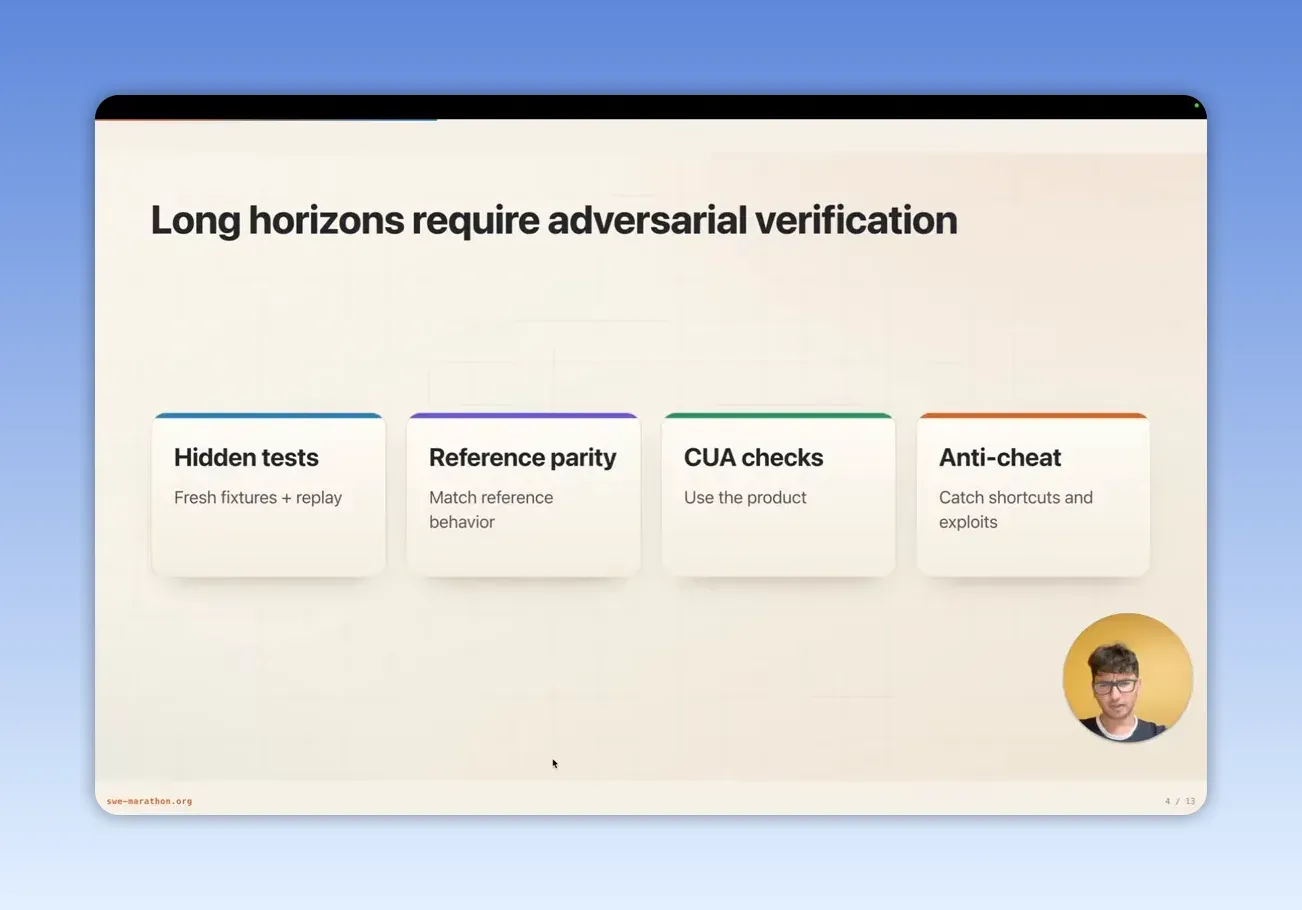Select the Reference parity card heading
1302x910 pixels.
coord(522,457)
